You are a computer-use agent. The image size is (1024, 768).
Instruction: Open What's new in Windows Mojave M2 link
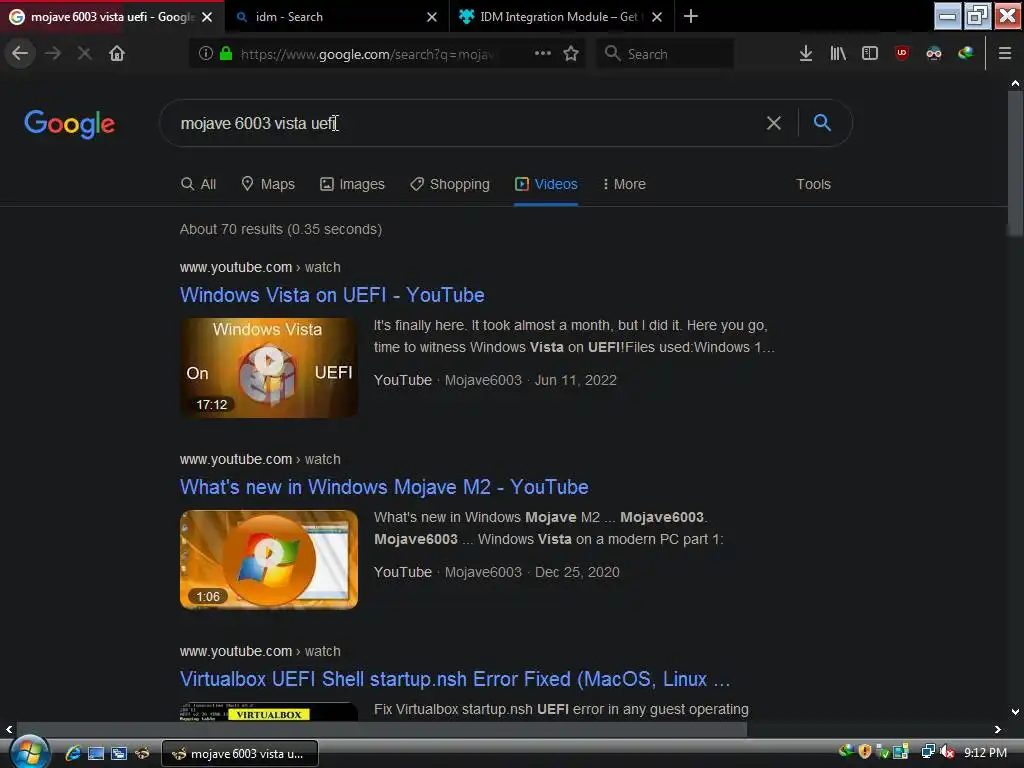[384, 487]
